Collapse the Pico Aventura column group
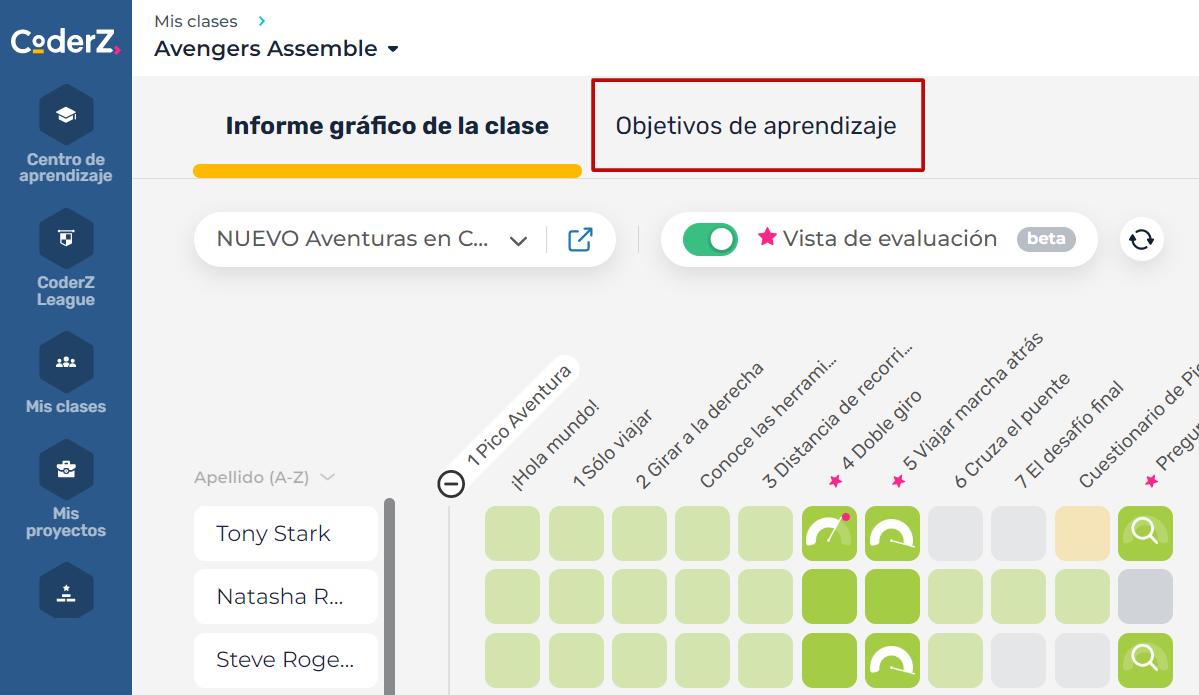 pos(451,484)
